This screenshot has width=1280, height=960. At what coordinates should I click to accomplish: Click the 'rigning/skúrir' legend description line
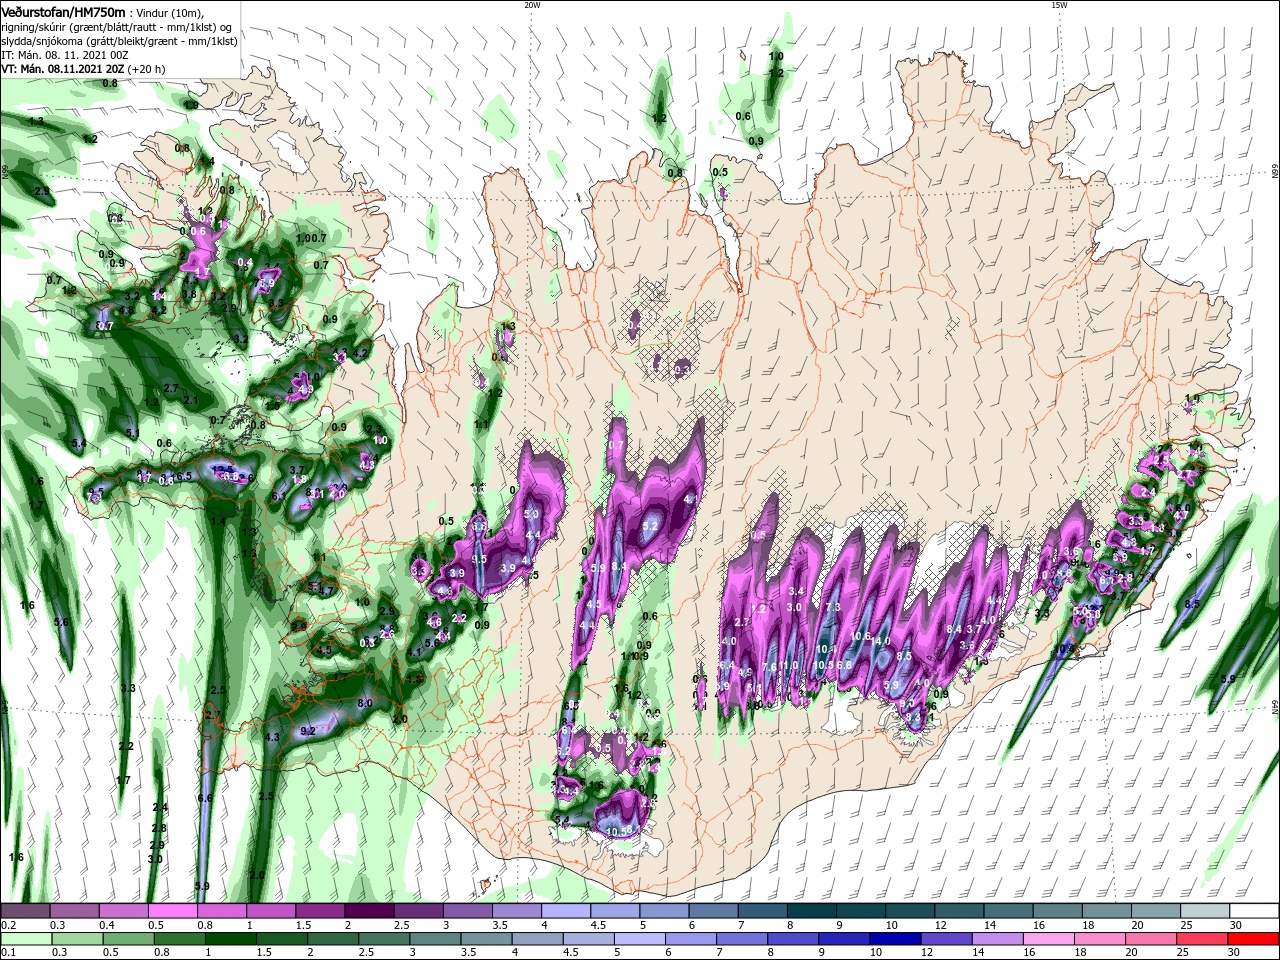click(x=115, y=27)
